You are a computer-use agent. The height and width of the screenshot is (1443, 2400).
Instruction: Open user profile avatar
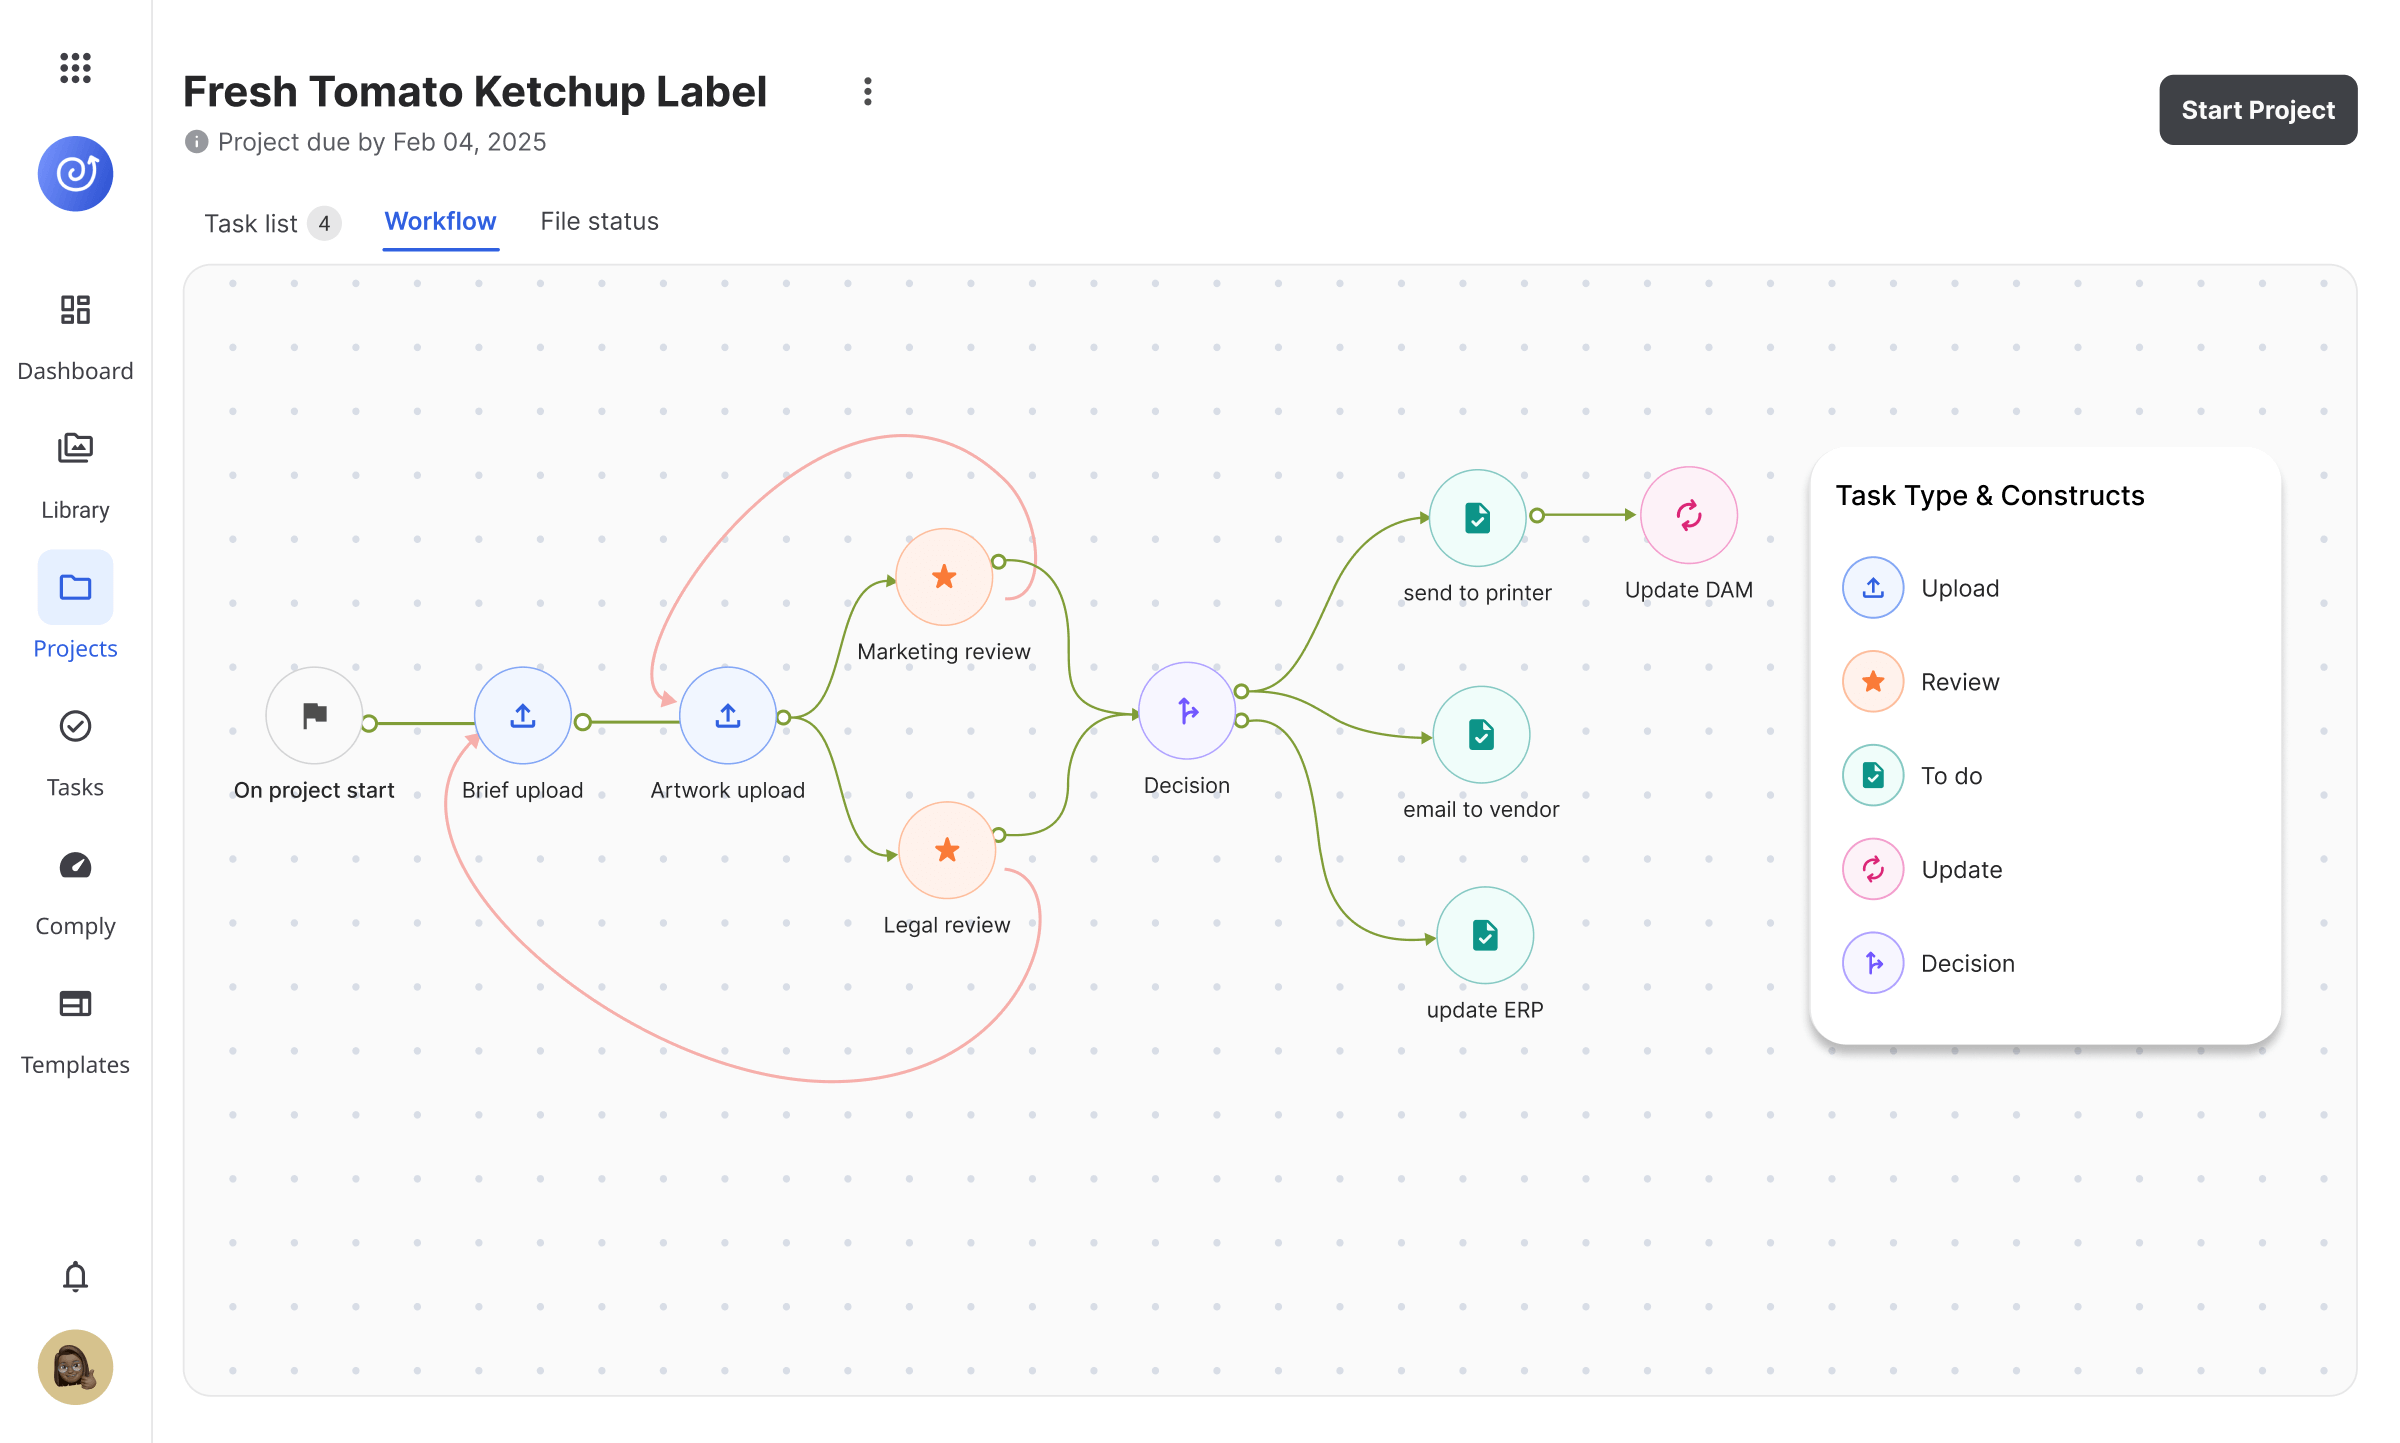75,1366
